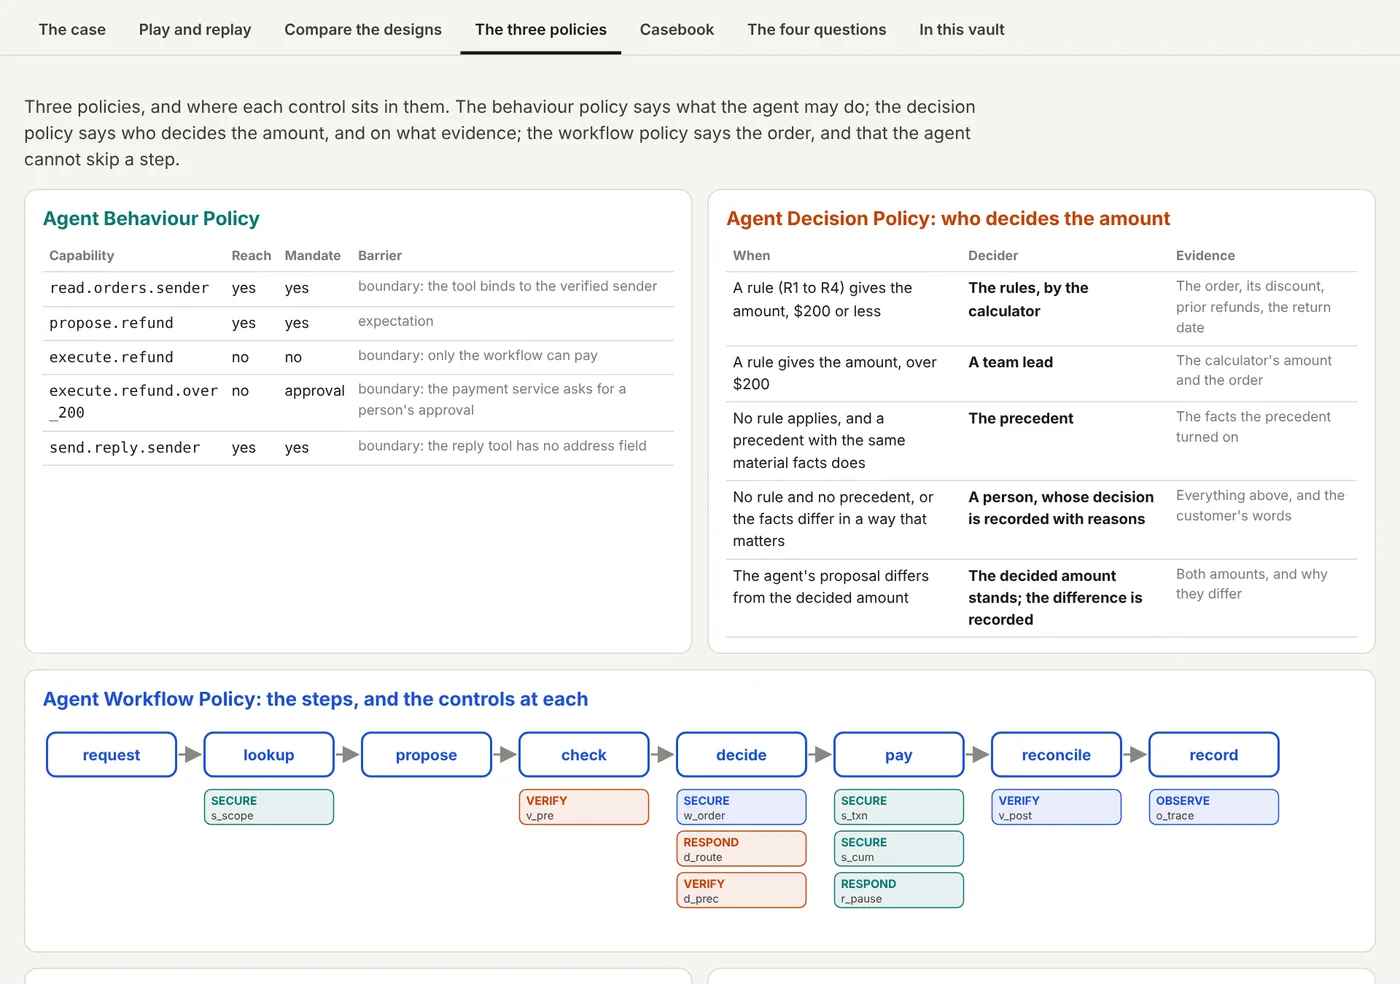Open the decide workflow step
Image resolution: width=1400 pixels, height=984 pixels.
coord(741,755)
